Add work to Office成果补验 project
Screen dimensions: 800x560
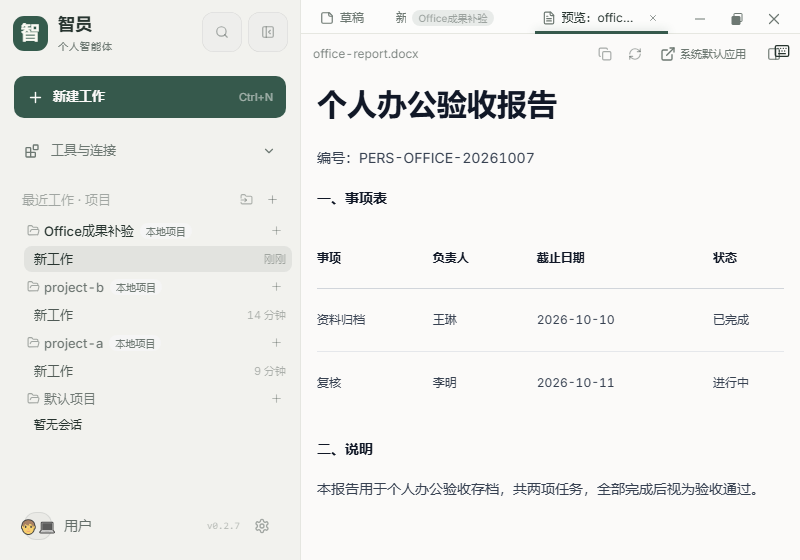pos(276,231)
